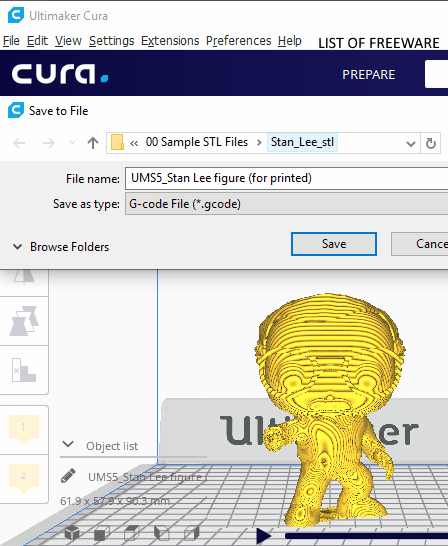Screen dimensions: 448x546
Task: Open the Edit menu
Action: pos(37,41)
